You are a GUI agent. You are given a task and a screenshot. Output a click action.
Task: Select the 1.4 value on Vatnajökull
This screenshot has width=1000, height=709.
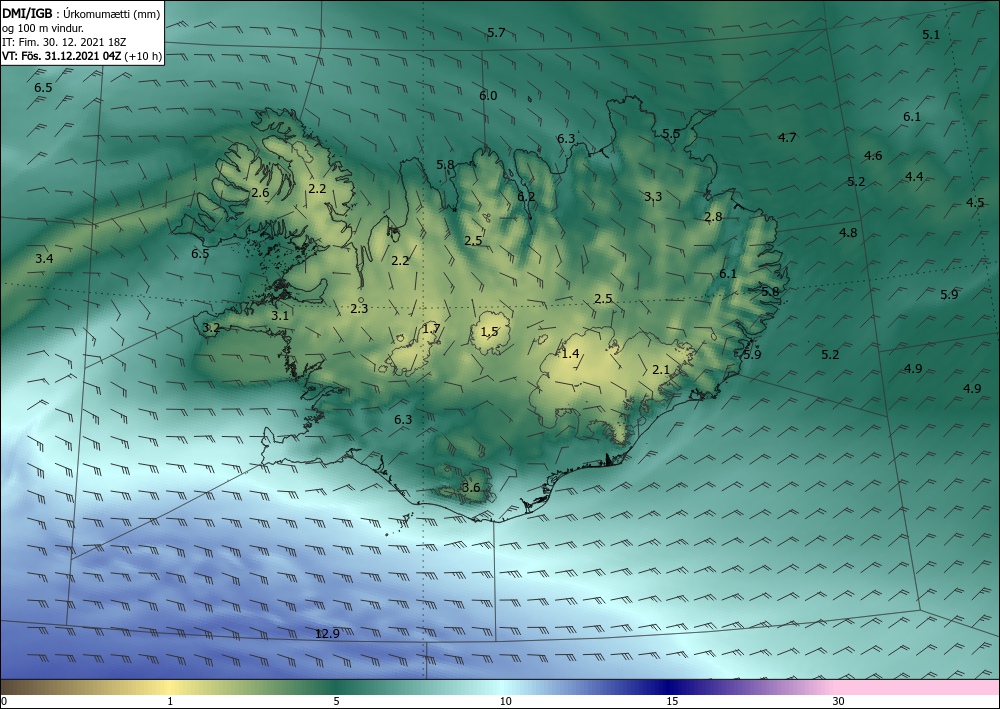(570, 353)
